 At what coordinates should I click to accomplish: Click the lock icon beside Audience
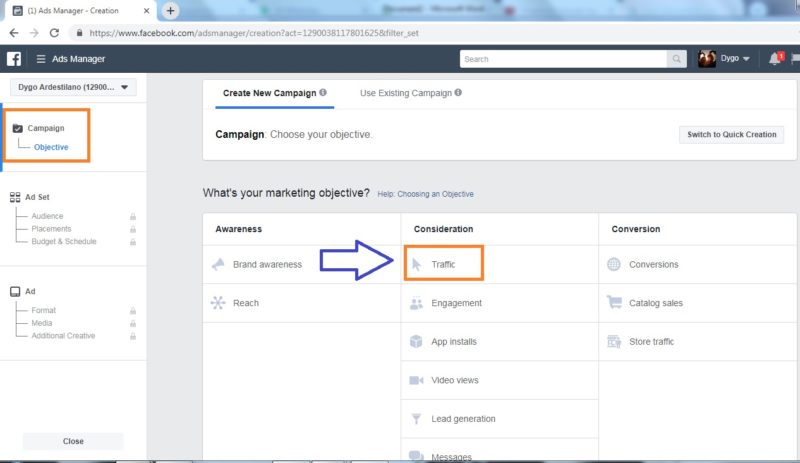[133, 216]
